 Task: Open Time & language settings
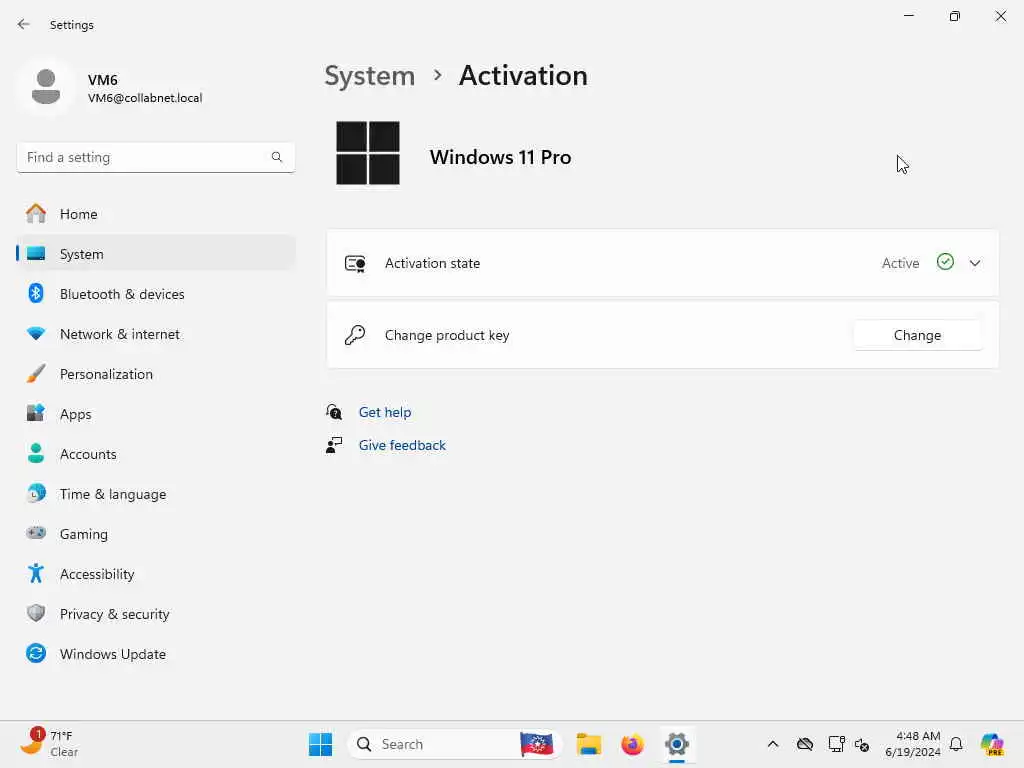[x=155, y=494]
